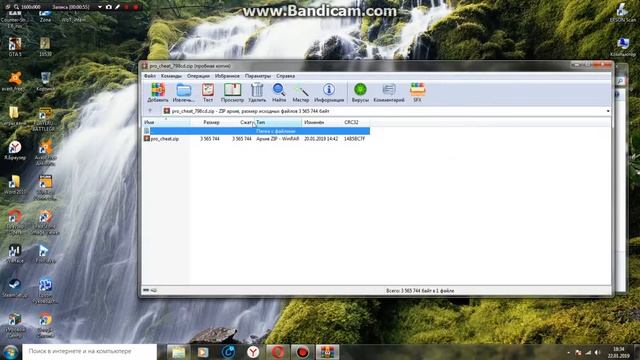This screenshot has height=360, width=640.
Task: Open File Explorer from the taskbar
Action: pyautogui.click(x=178, y=352)
